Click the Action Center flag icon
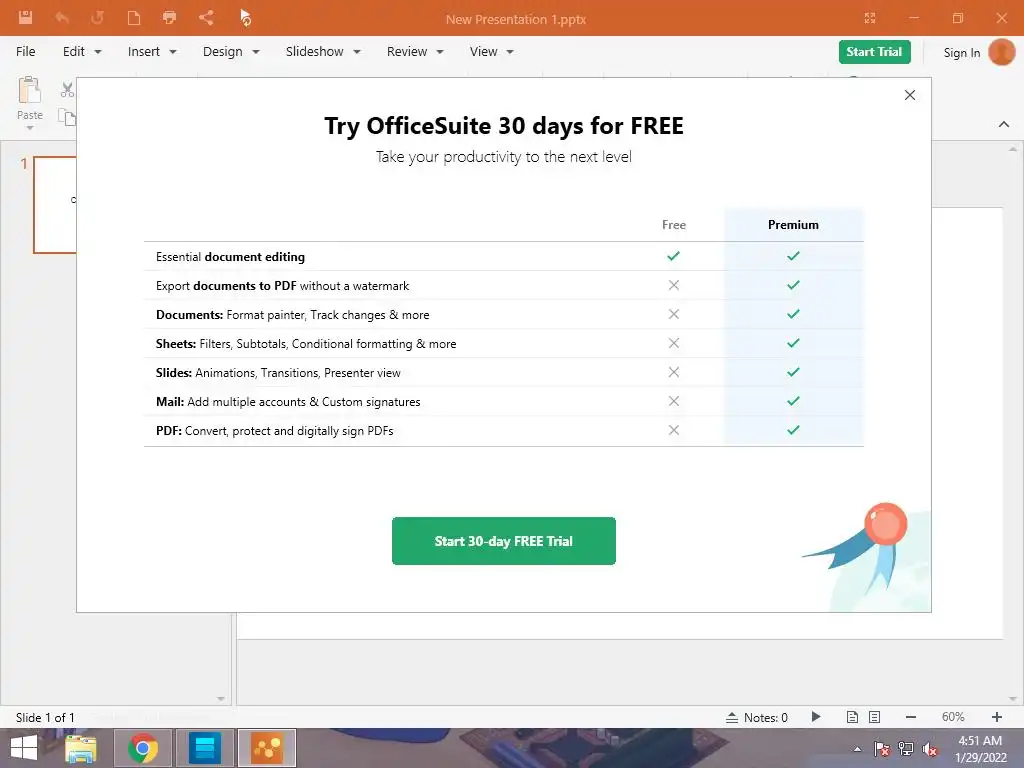This screenshot has height=768, width=1024. tap(882, 749)
